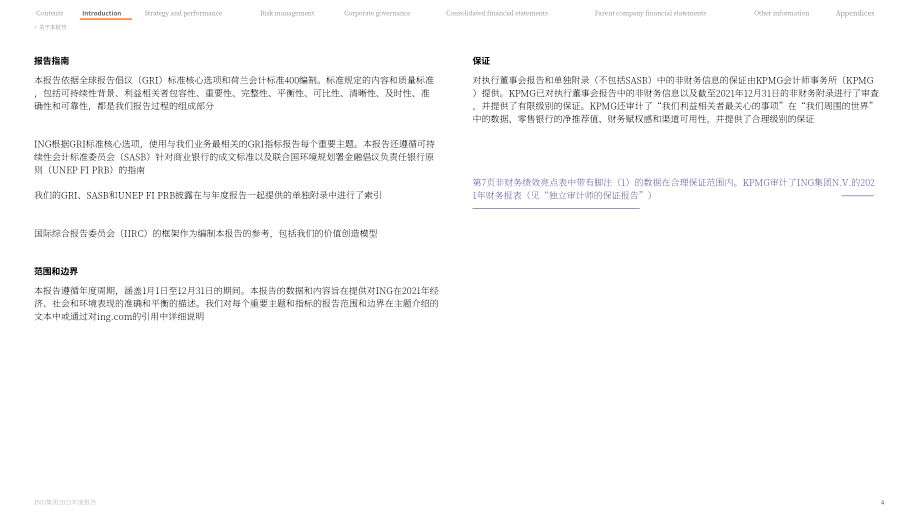Screen dimensions: 920x518
Task: Click page number 4 in footer
Action: (x=882, y=502)
